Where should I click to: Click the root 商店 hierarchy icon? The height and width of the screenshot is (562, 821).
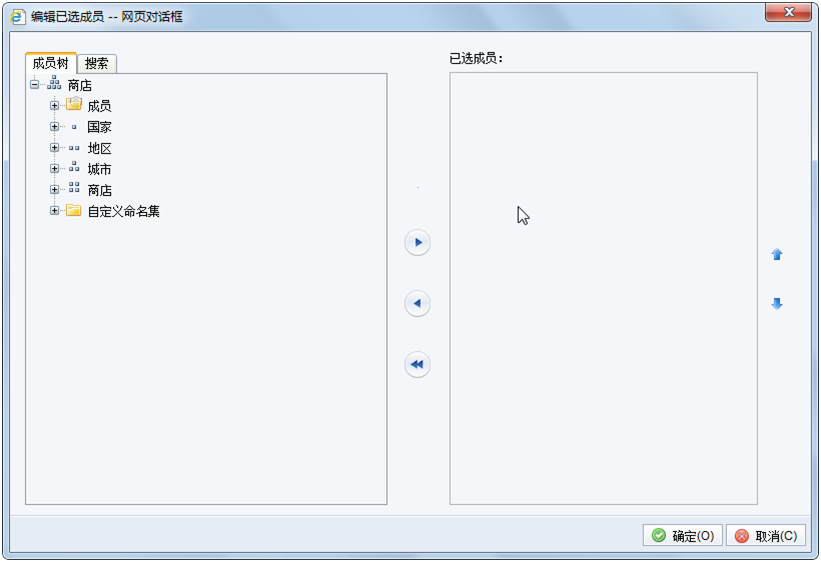click(x=54, y=83)
